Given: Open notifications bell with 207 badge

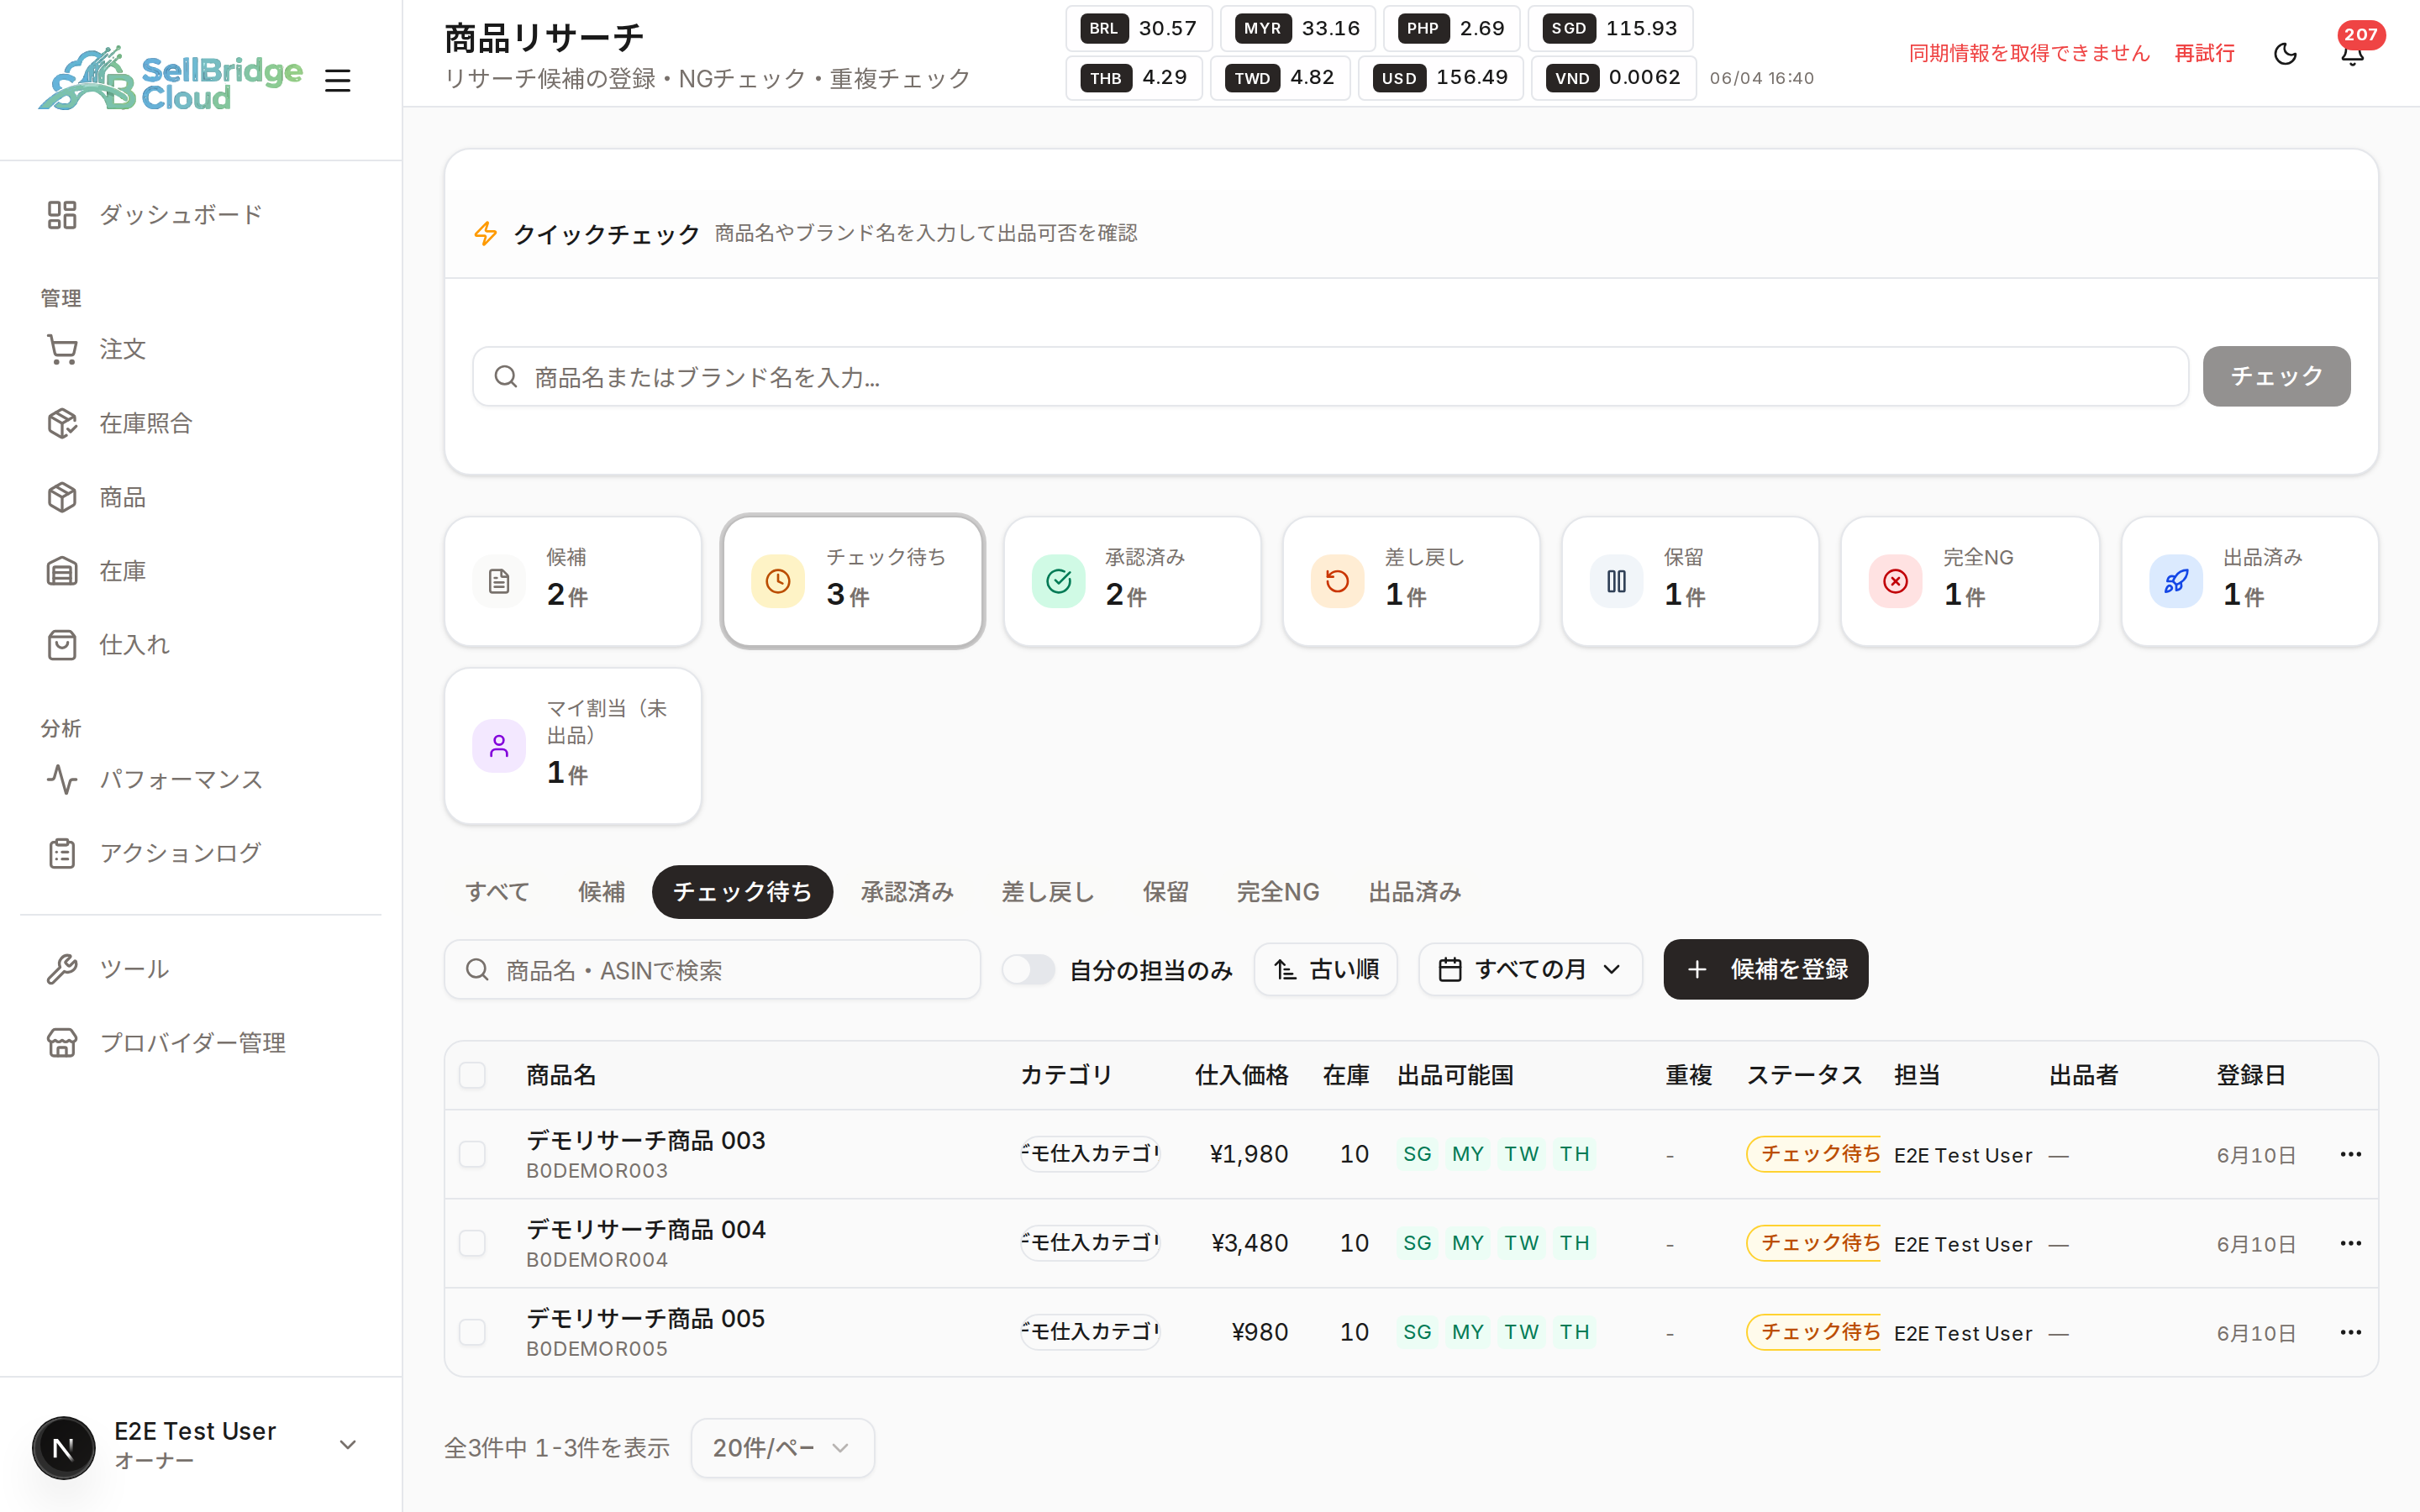Looking at the screenshot, I should click(x=2352, y=53).
